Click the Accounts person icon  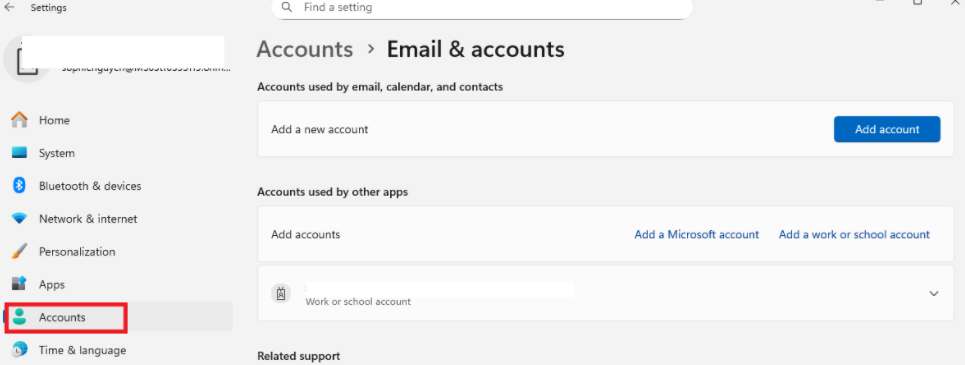tap(20, 317)
